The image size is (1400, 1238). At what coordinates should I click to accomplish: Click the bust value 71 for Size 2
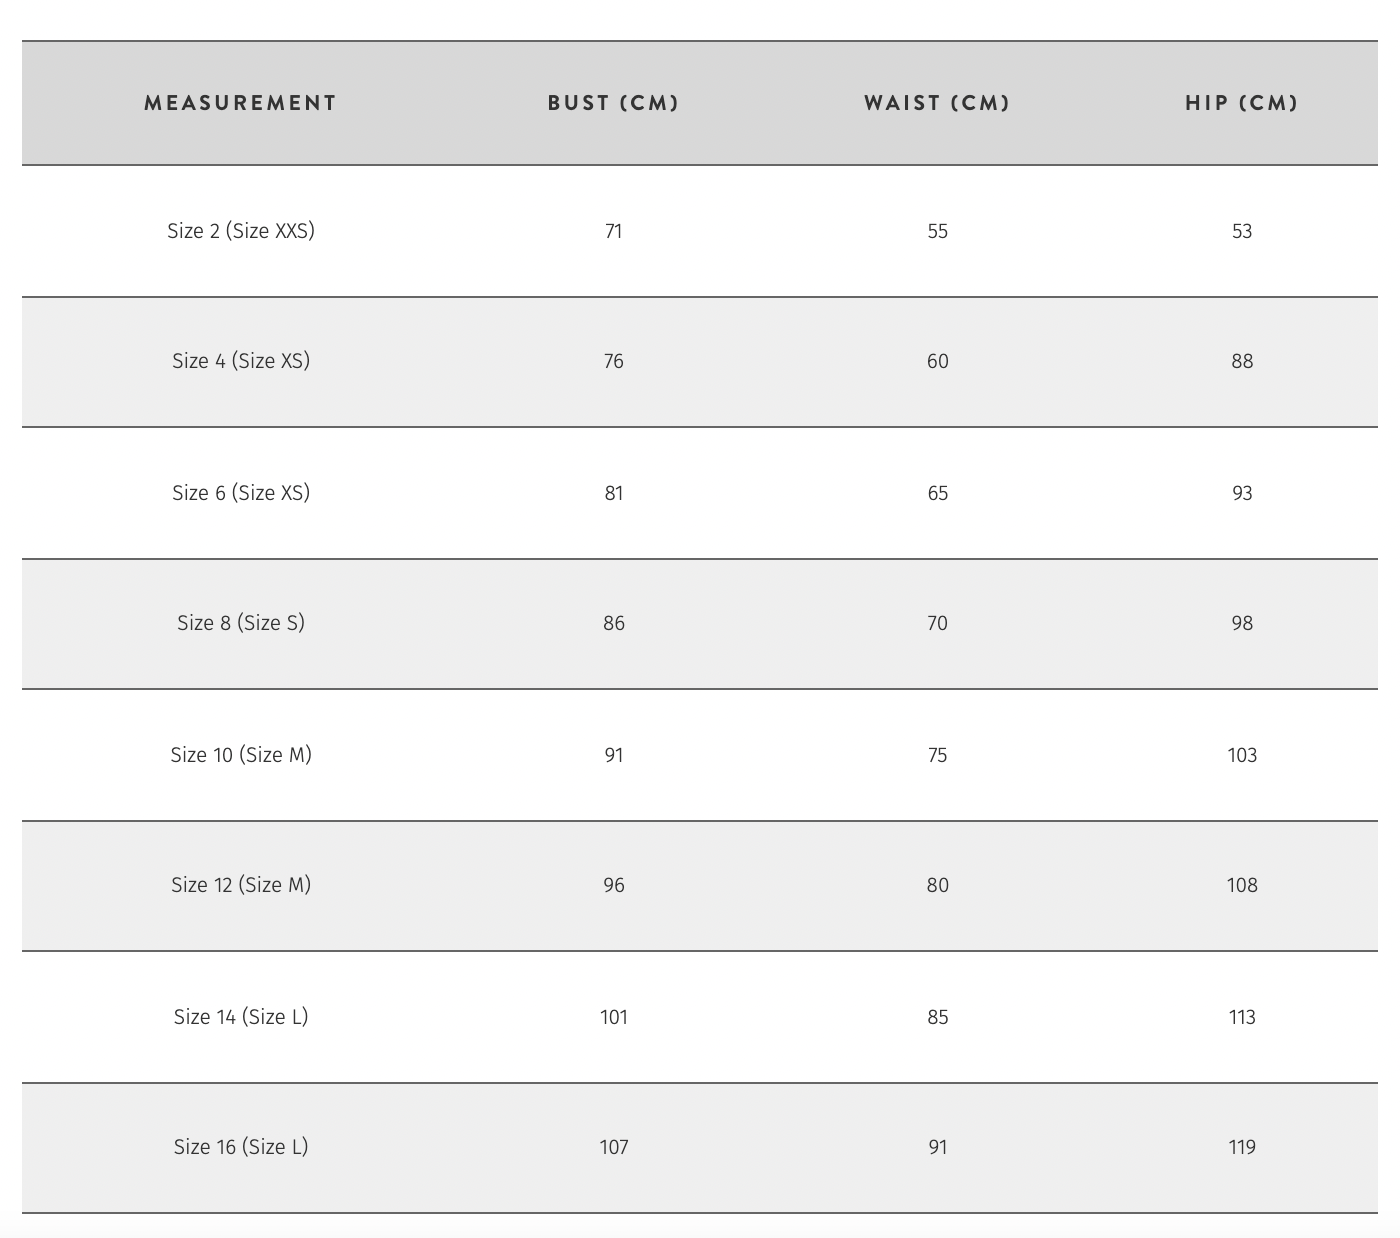[613, 232]
